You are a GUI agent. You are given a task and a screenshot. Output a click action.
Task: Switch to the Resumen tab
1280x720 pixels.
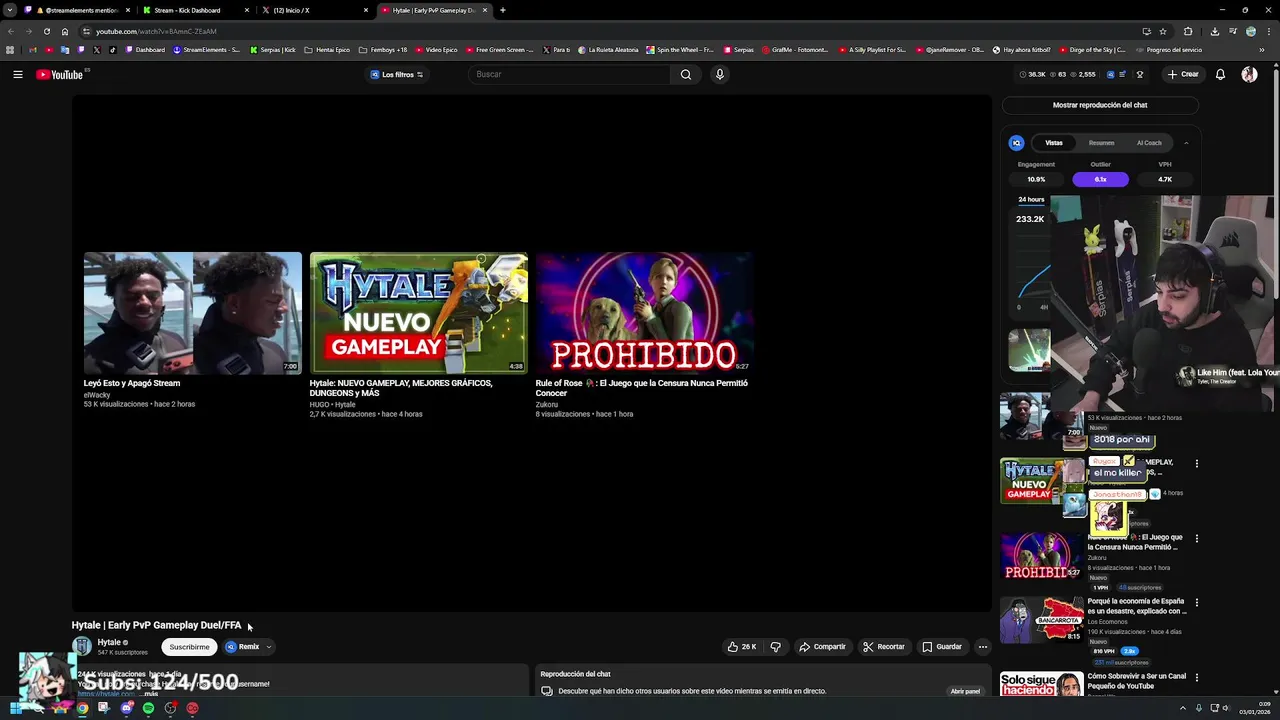1101,143
